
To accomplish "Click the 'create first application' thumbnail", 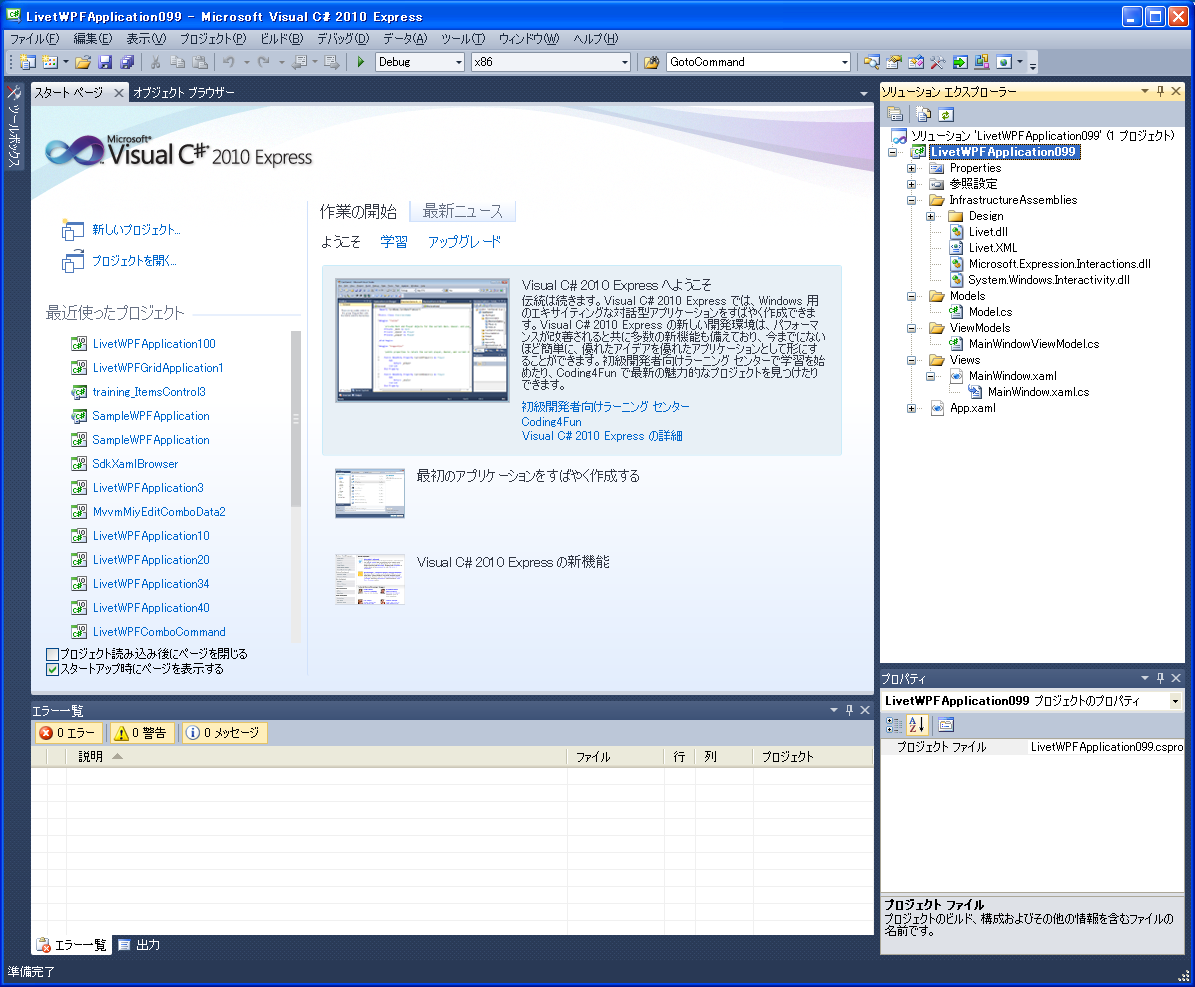I will 370,493.
